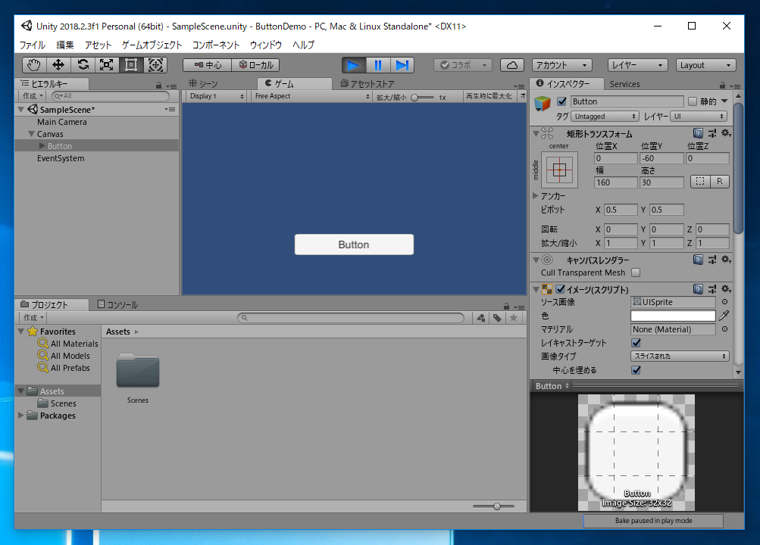Click the Step frame button

pyautogui.click(x=402, y=65)
